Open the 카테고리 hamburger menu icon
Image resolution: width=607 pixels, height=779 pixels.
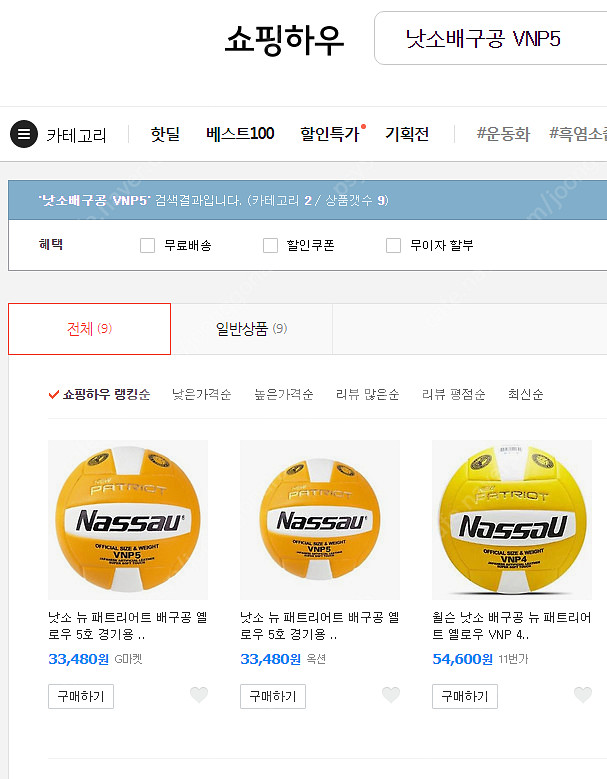(24, 134)
